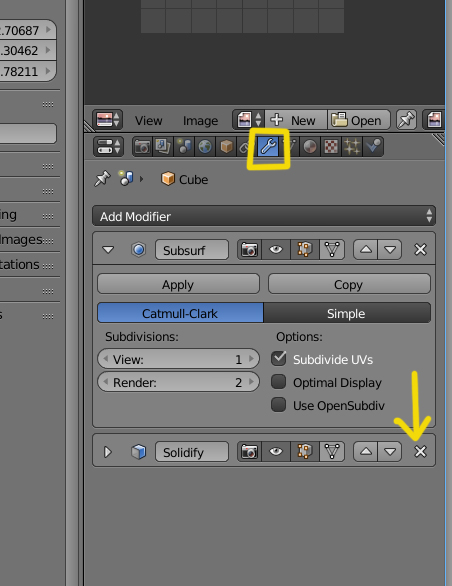The width and height of the screenshot is (452, 586).
Task: Open the Add Modifier dropdown
Action: [x=264, y=216]
